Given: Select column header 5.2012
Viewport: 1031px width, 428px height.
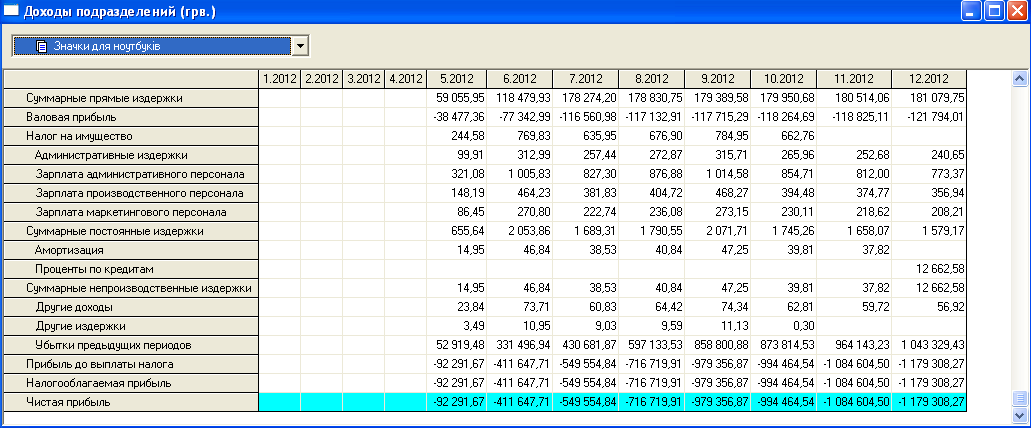Looking at the screenshot, I should click(457, 79).
